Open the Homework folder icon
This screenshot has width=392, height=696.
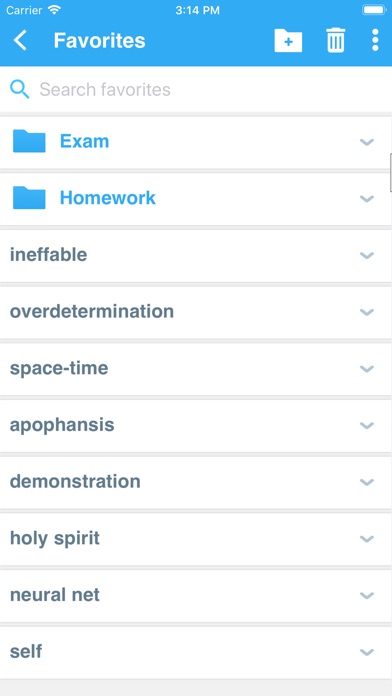tap(29, 198)
